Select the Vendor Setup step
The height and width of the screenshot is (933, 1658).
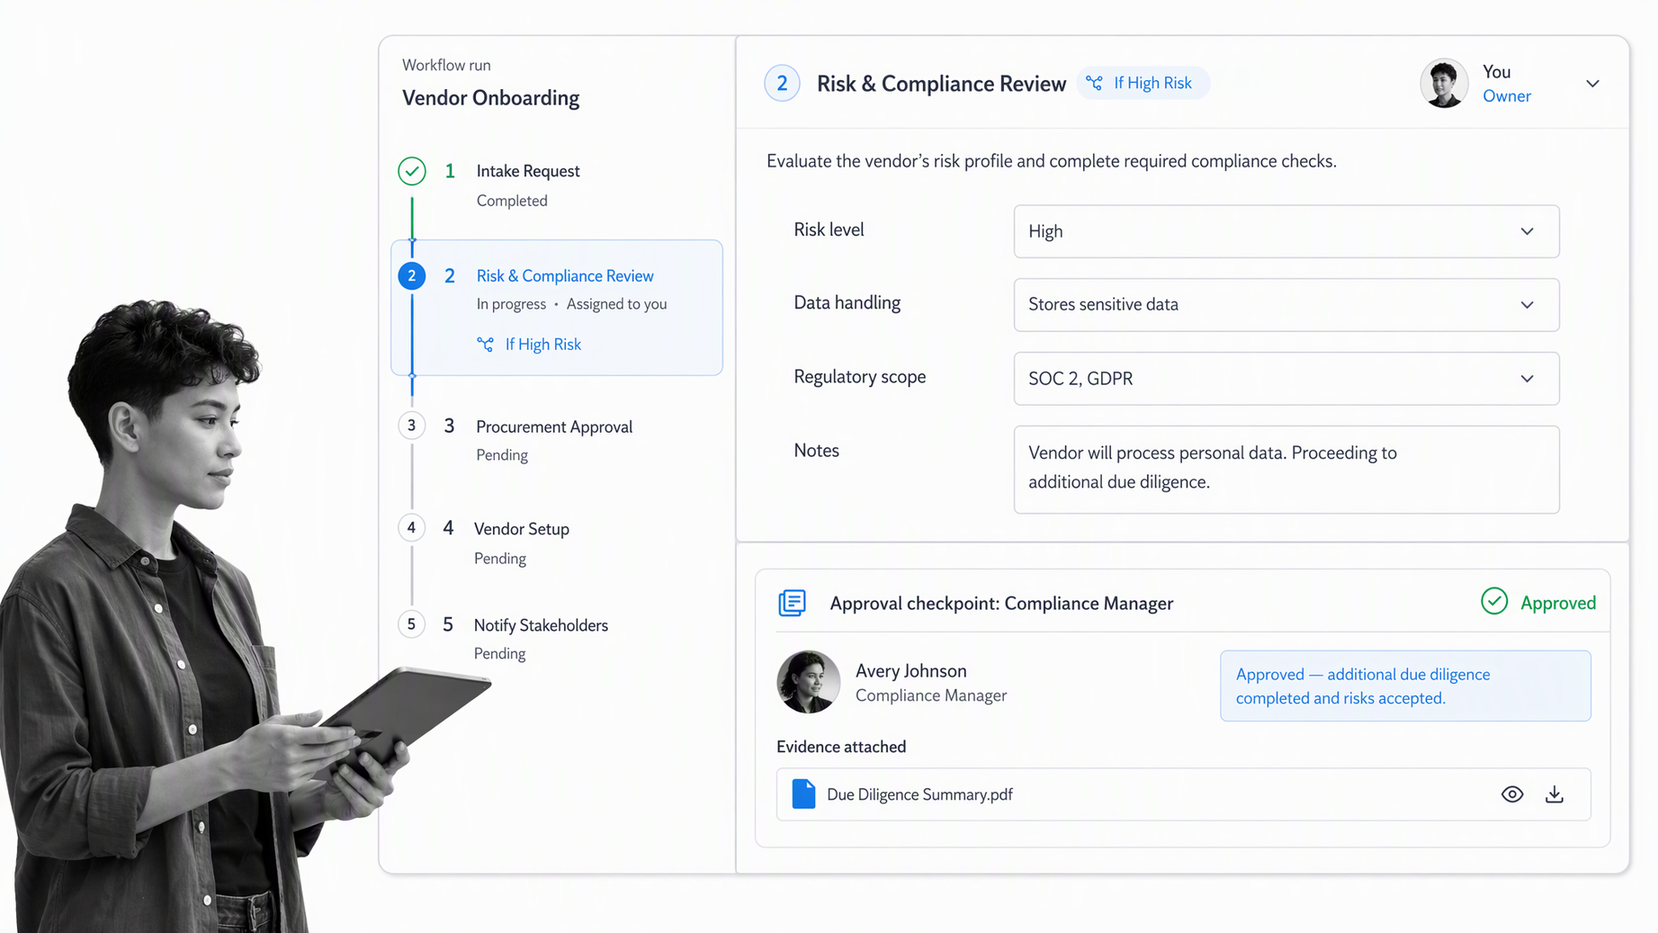pyautogui.click(x=521, y=529)
